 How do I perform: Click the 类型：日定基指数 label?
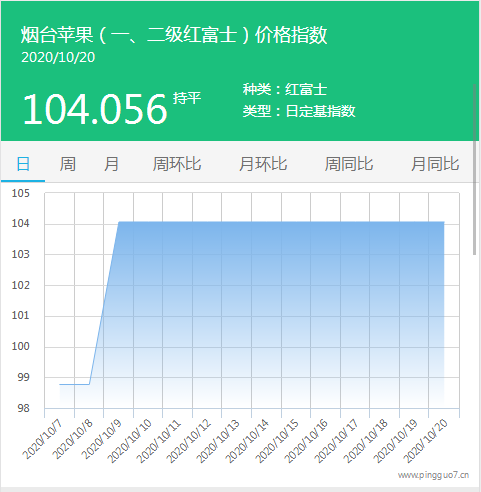299,111
